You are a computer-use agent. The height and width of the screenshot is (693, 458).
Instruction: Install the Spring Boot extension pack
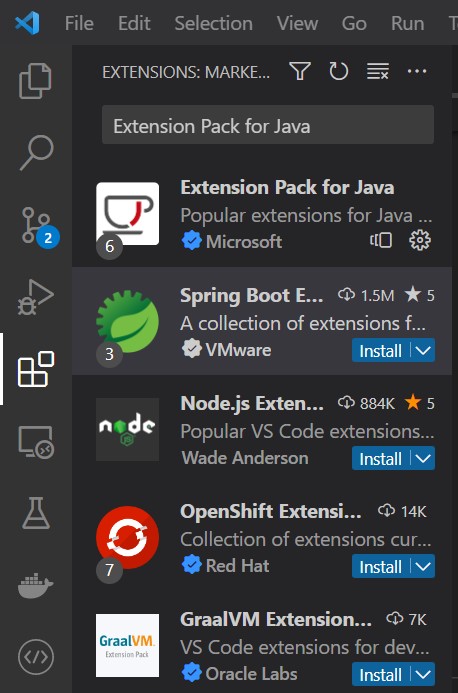(x=382, y=350)
